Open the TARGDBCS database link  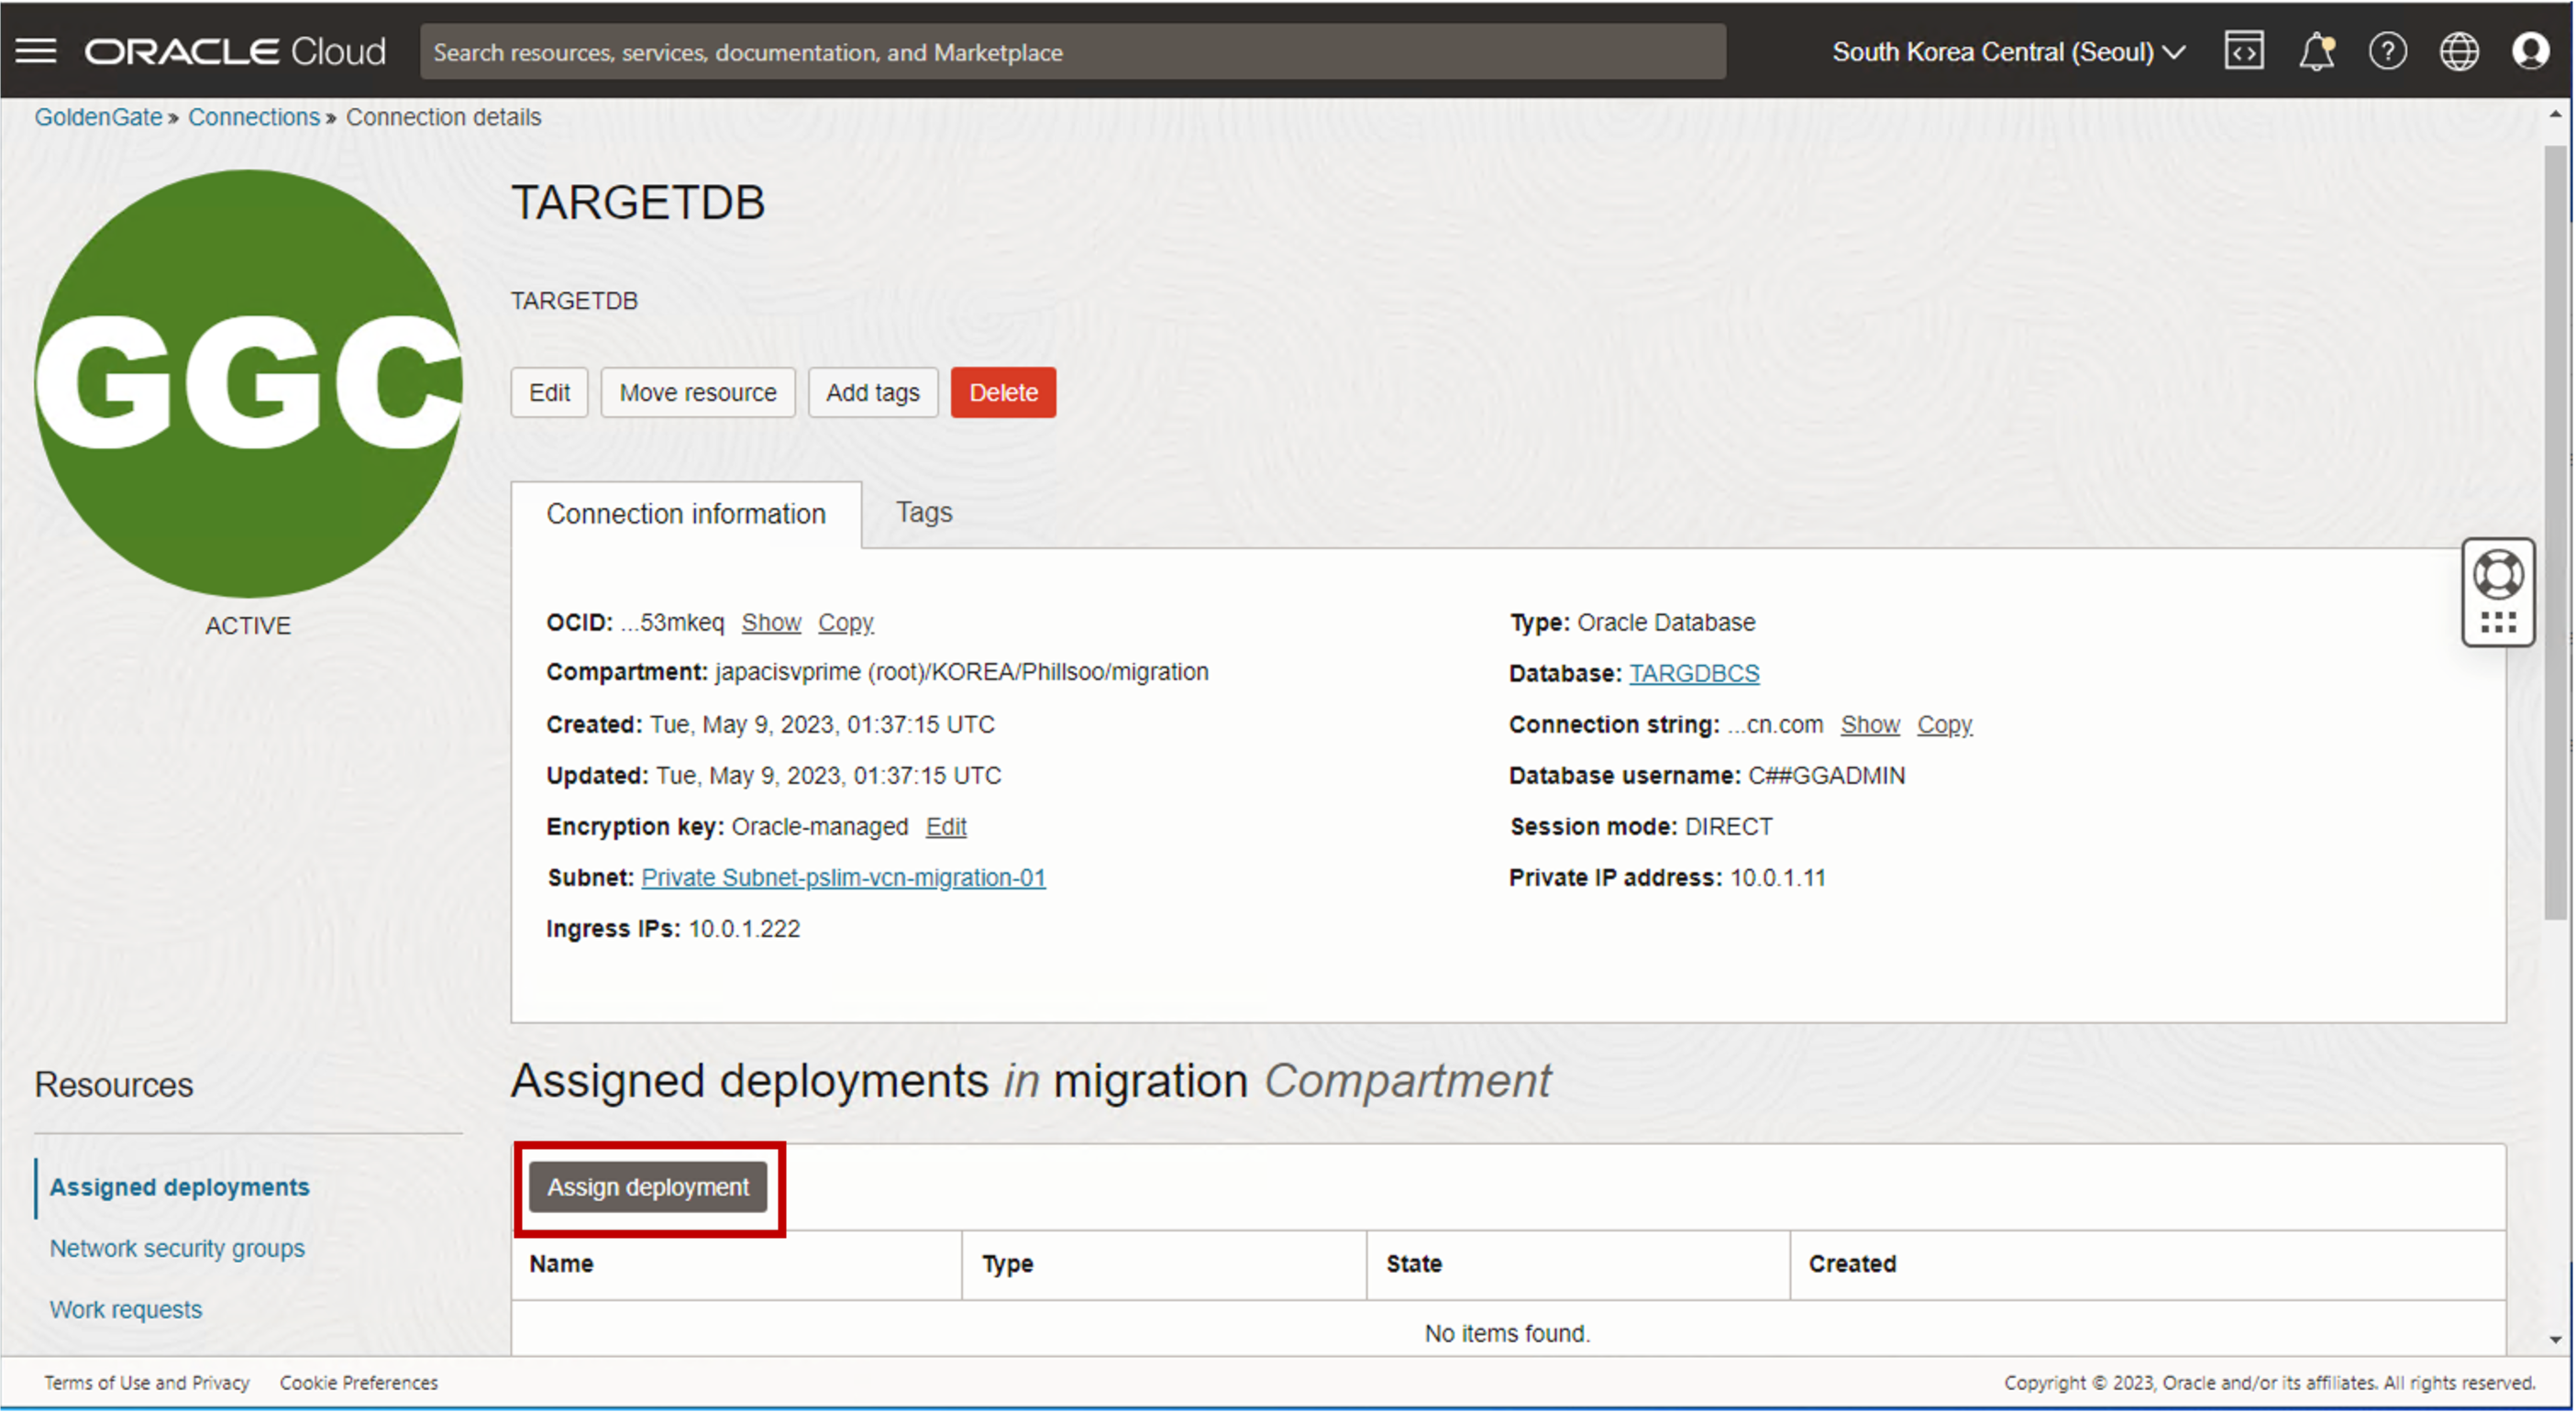[x=1694, y=673]
